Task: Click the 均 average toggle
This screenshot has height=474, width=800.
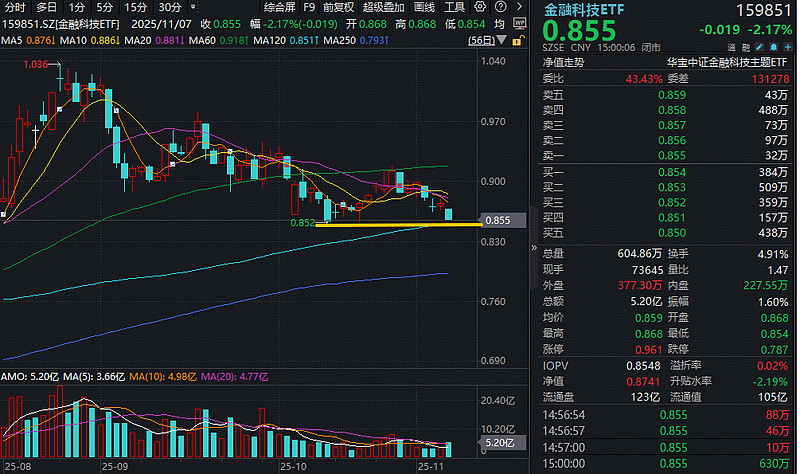Action: tap(499, 24)
